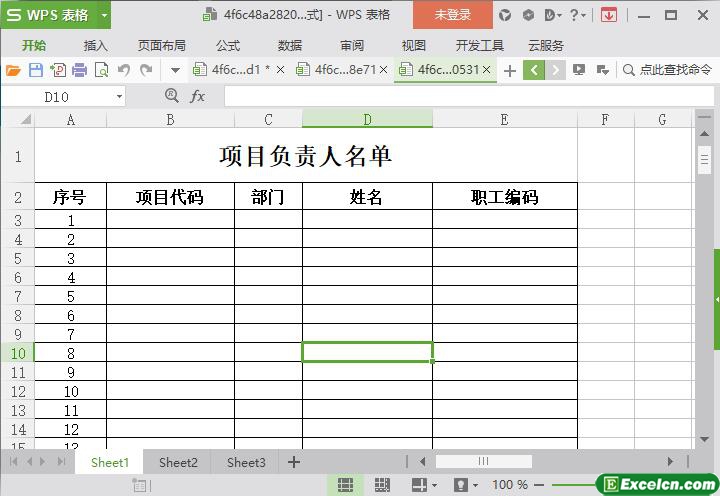Image resolution: width=720 pixels, height=496 pixels.
Task: Open file with the folder icon
Action: click(x=13, y=70)
